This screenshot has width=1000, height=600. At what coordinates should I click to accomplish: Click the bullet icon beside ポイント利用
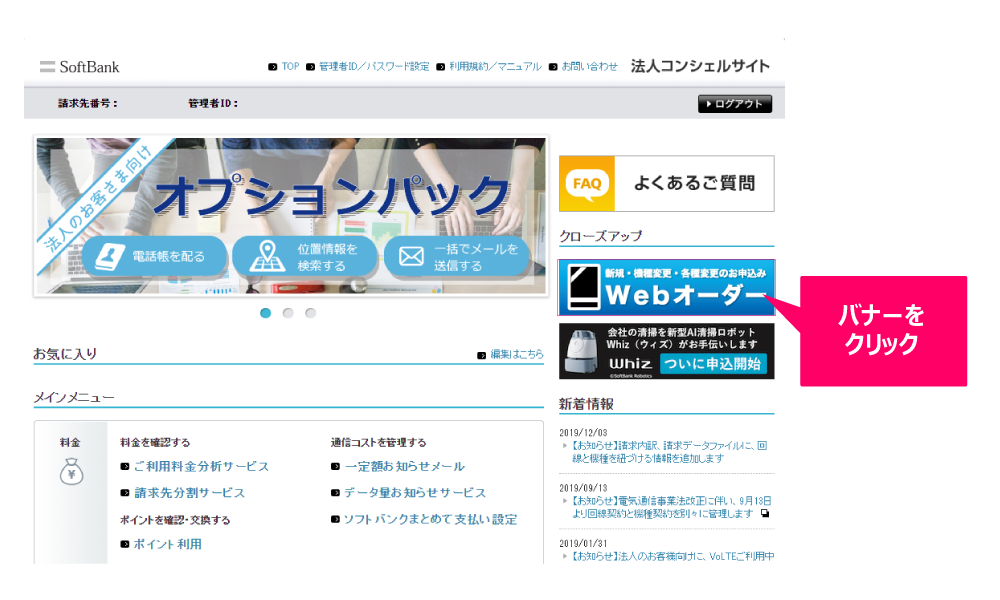125,545
